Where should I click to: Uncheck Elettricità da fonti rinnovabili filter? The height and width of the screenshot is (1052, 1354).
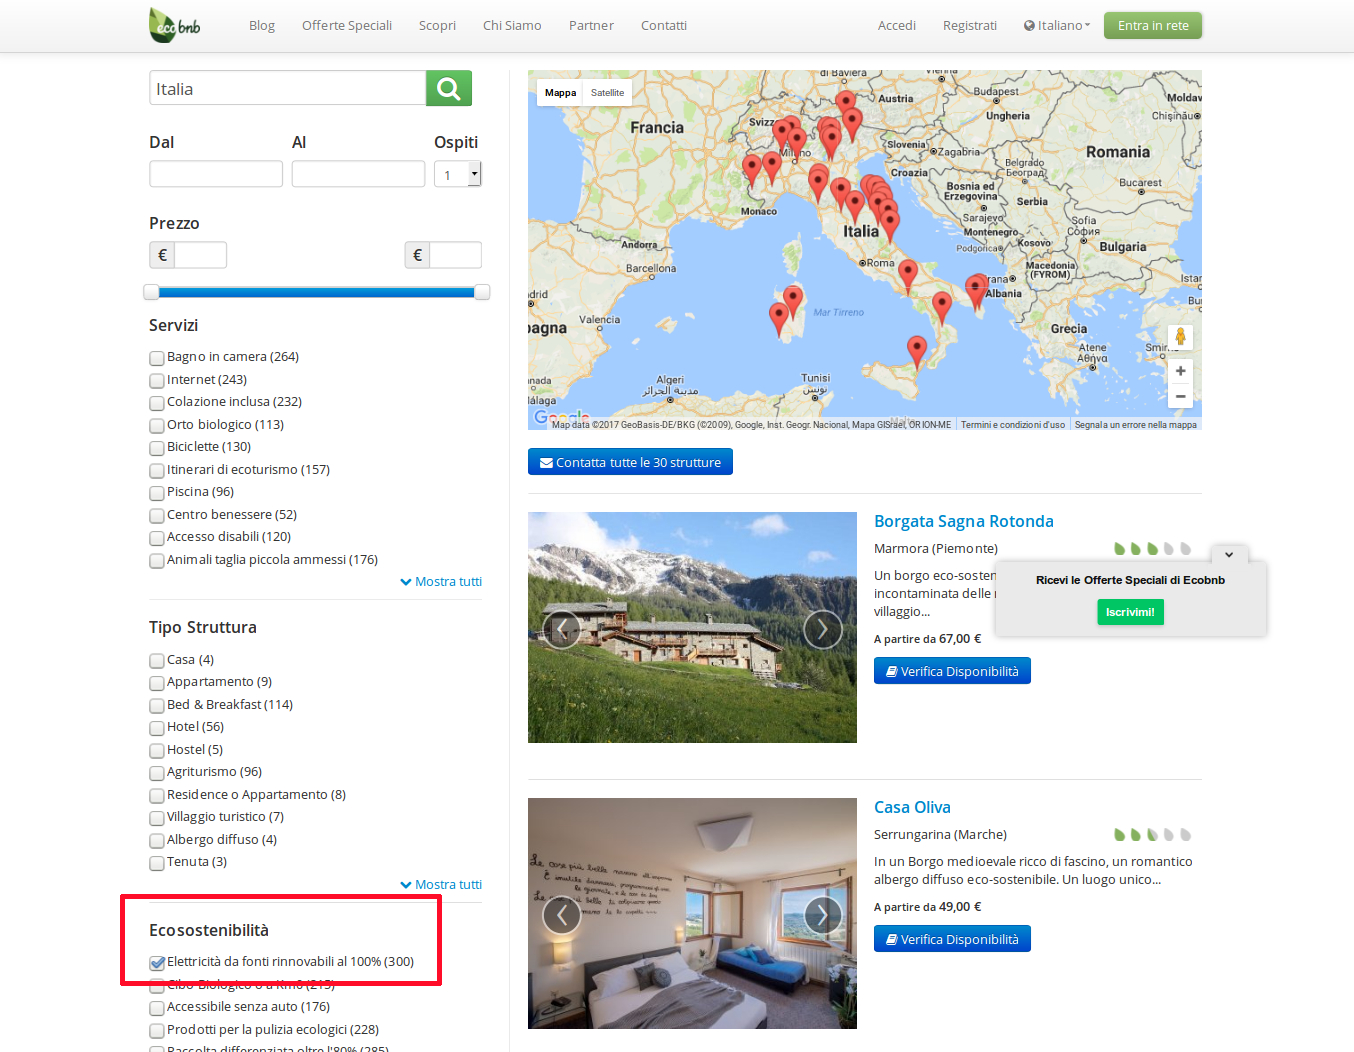click(157, 963)
